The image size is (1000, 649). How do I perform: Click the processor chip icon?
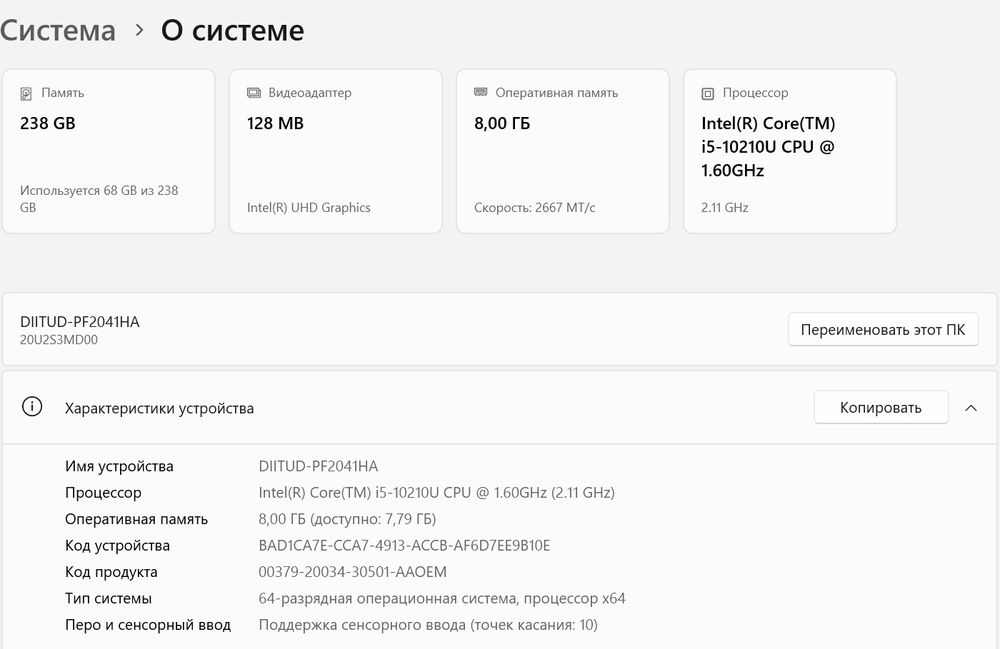[708, 93]
